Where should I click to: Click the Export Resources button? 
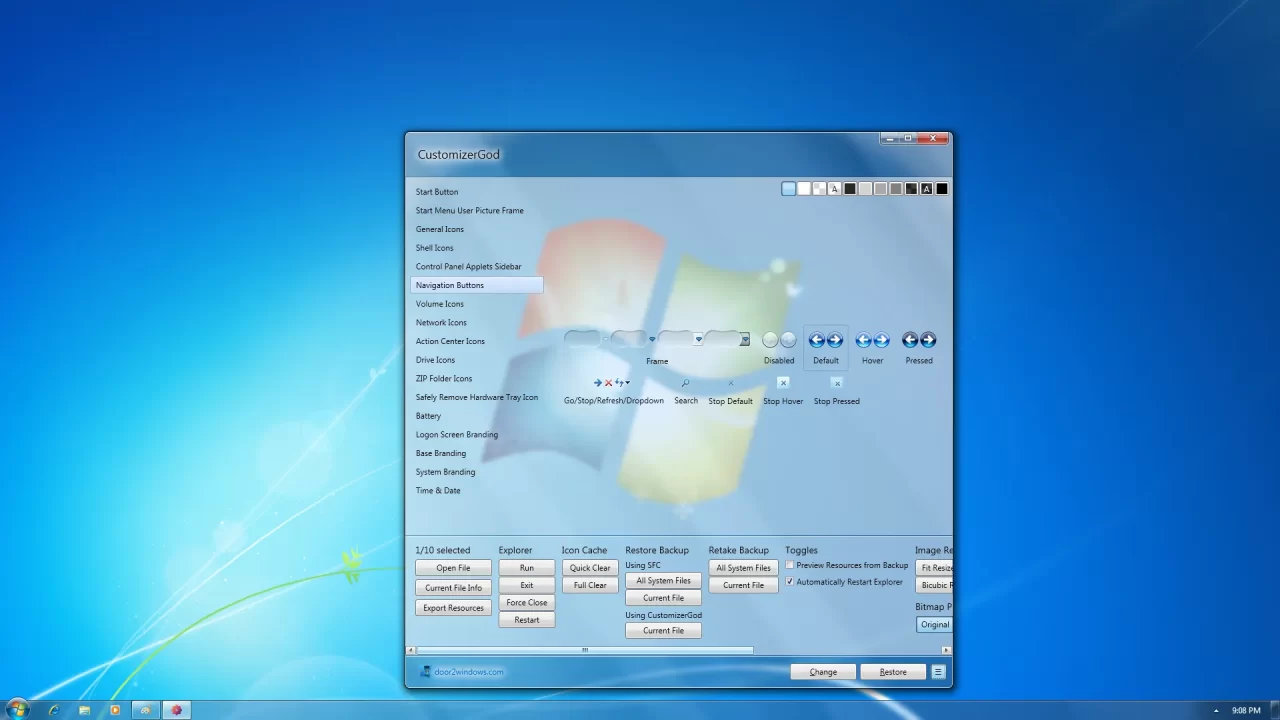pyautogui.click(x=452, y=607)
